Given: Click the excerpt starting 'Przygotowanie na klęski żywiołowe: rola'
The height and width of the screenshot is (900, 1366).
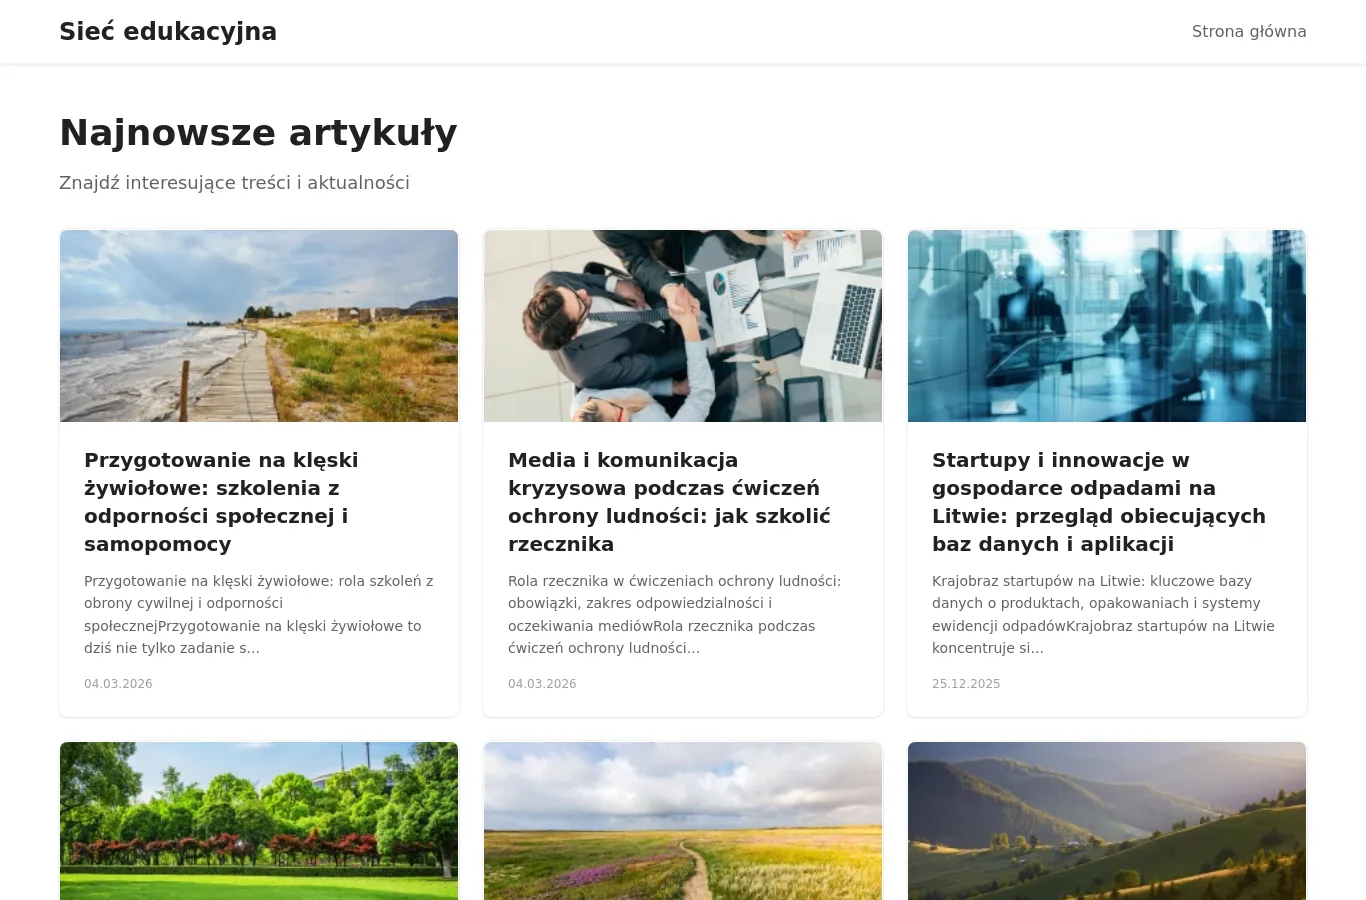Looking at the screenshot, I should click(259, 614).
